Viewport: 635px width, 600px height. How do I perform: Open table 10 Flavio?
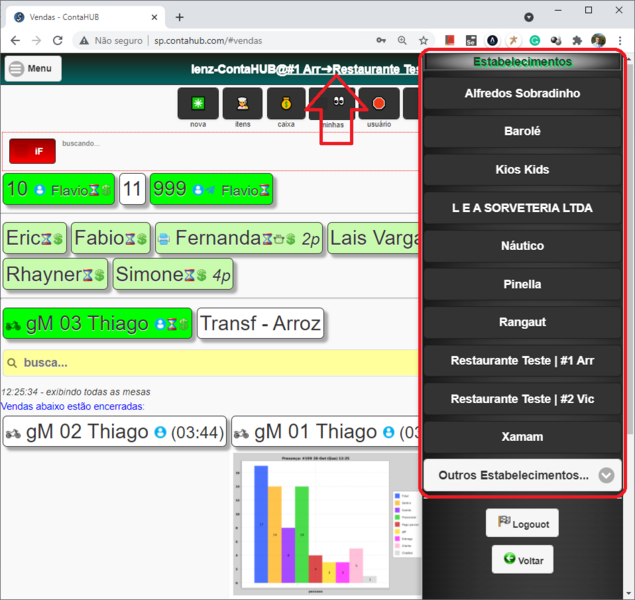click(x=59, y=189)
